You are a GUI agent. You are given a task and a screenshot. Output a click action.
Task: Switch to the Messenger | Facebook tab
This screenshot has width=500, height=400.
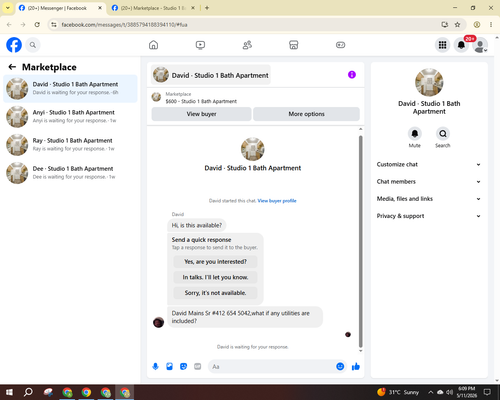57,8
